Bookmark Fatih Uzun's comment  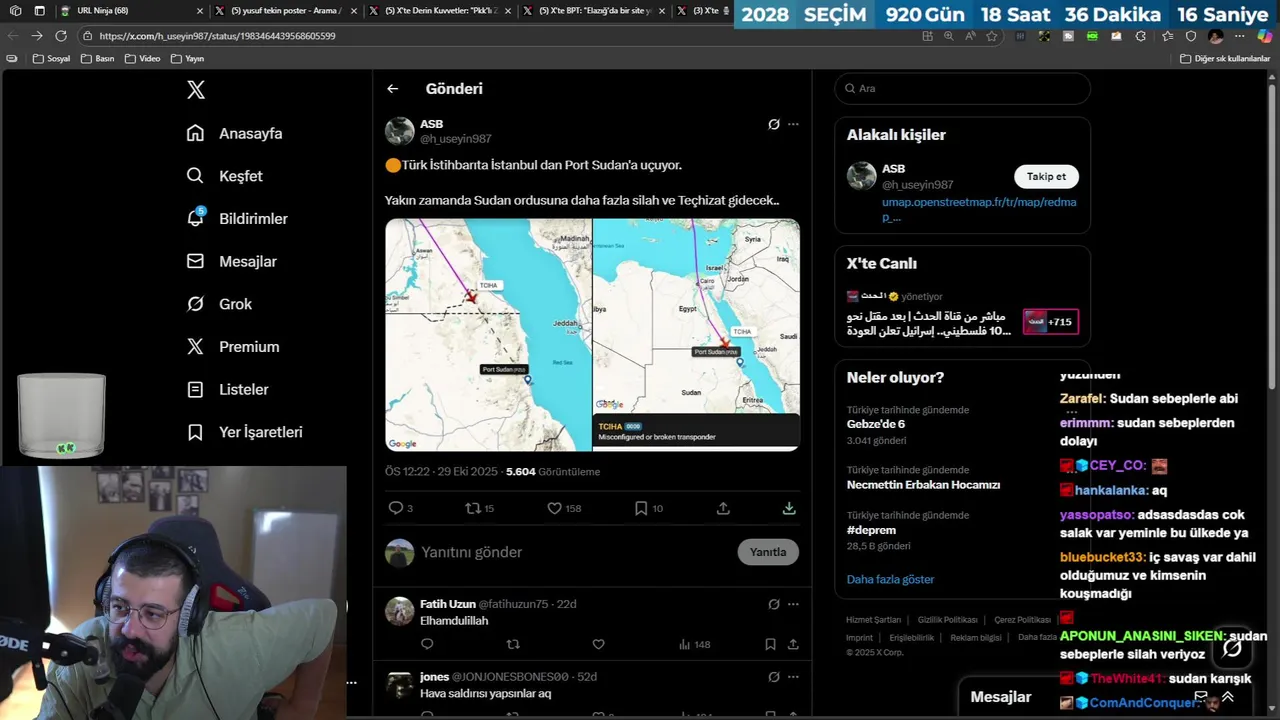tap(770, 644)
